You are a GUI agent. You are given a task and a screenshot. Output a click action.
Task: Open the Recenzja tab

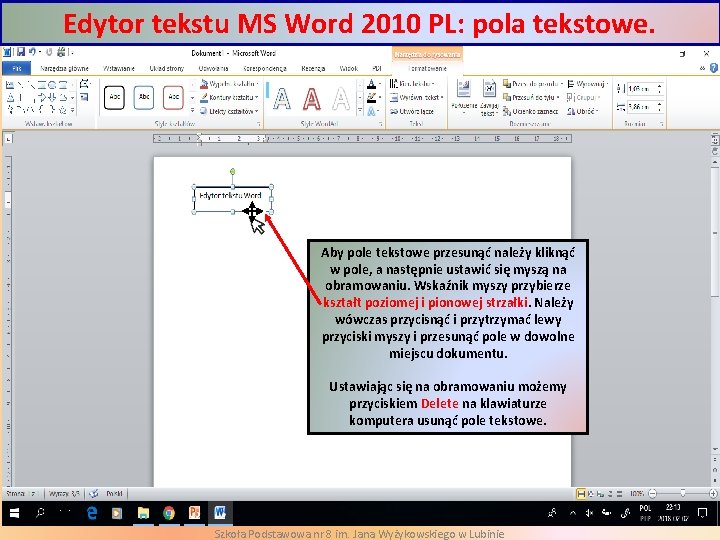[313, 68]
